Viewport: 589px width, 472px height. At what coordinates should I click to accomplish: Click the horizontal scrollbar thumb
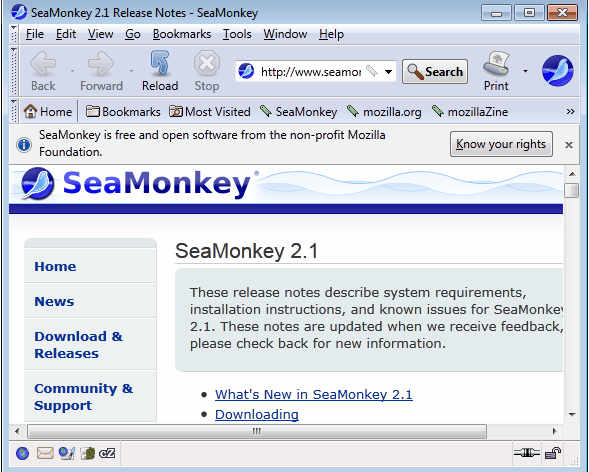[257, 431]
